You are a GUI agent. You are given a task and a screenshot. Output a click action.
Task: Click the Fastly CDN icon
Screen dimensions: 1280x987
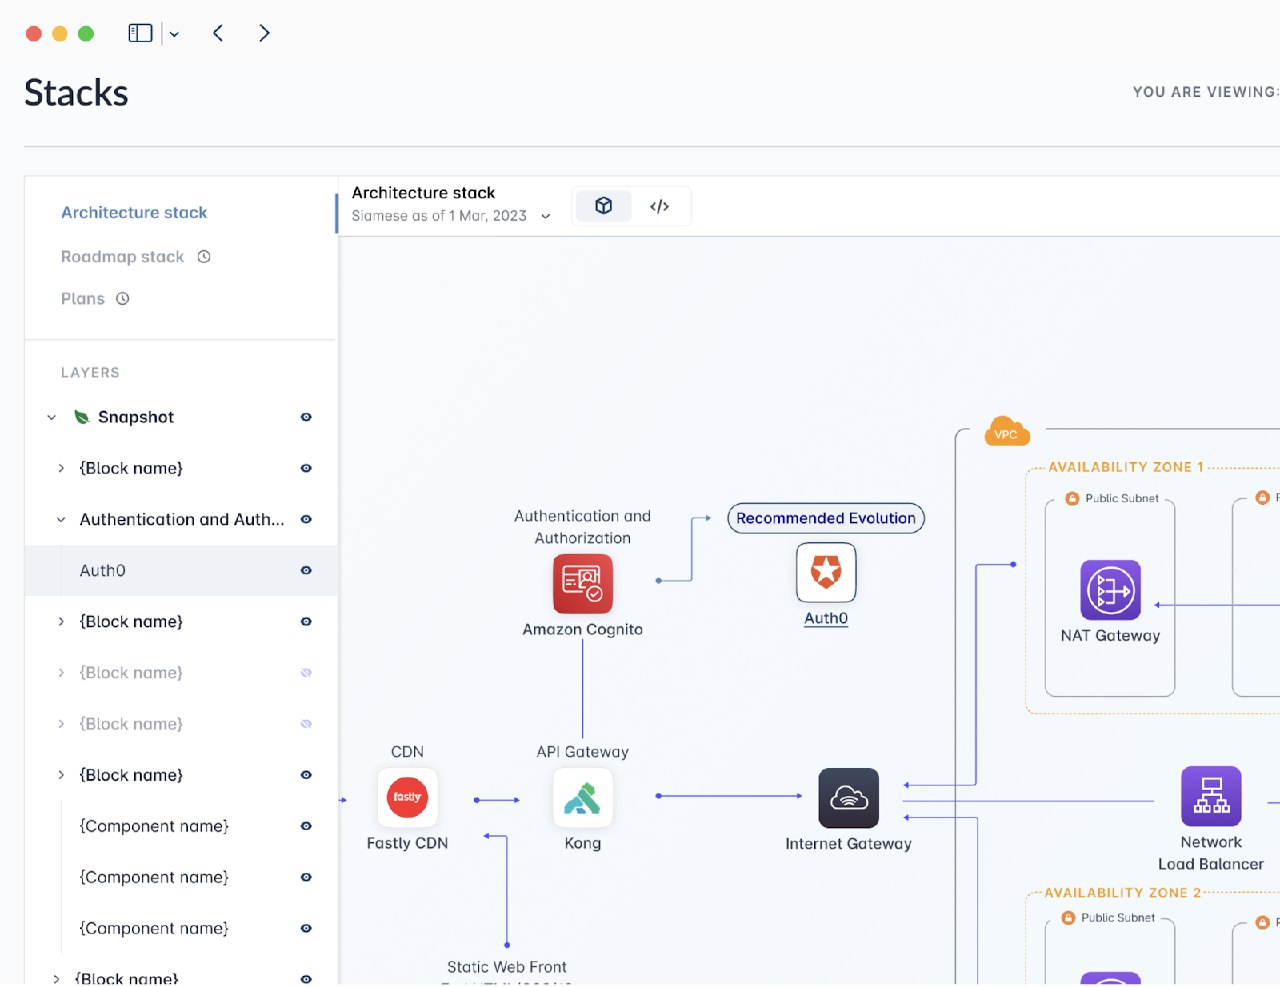click(407, 797)
